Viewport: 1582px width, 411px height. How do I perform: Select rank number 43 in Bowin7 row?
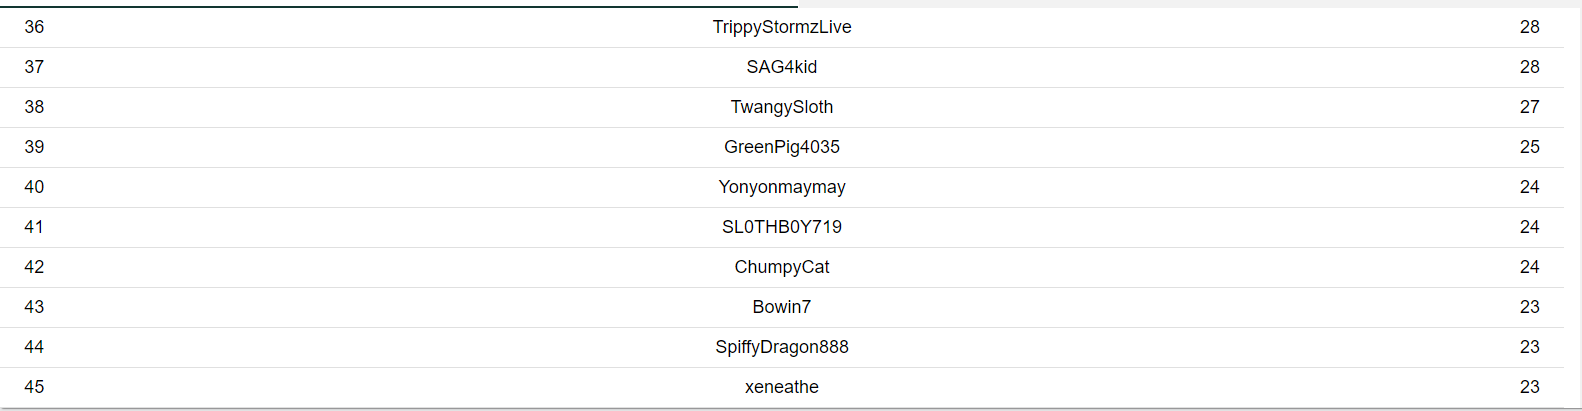click(34, 307)
